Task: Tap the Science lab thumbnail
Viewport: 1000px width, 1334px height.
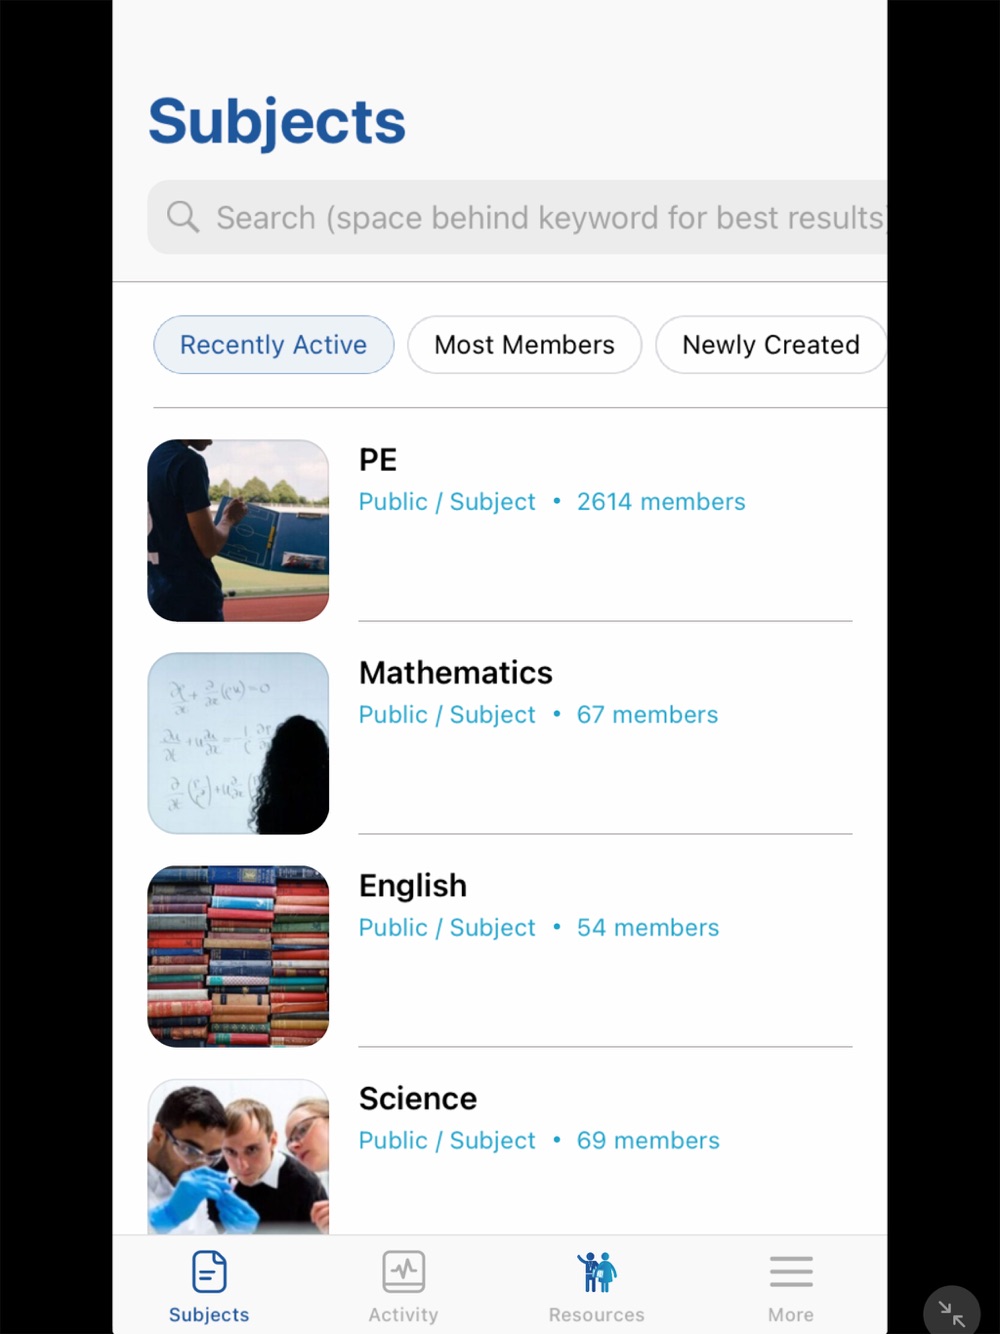Action: click(x=238, y=1156)
